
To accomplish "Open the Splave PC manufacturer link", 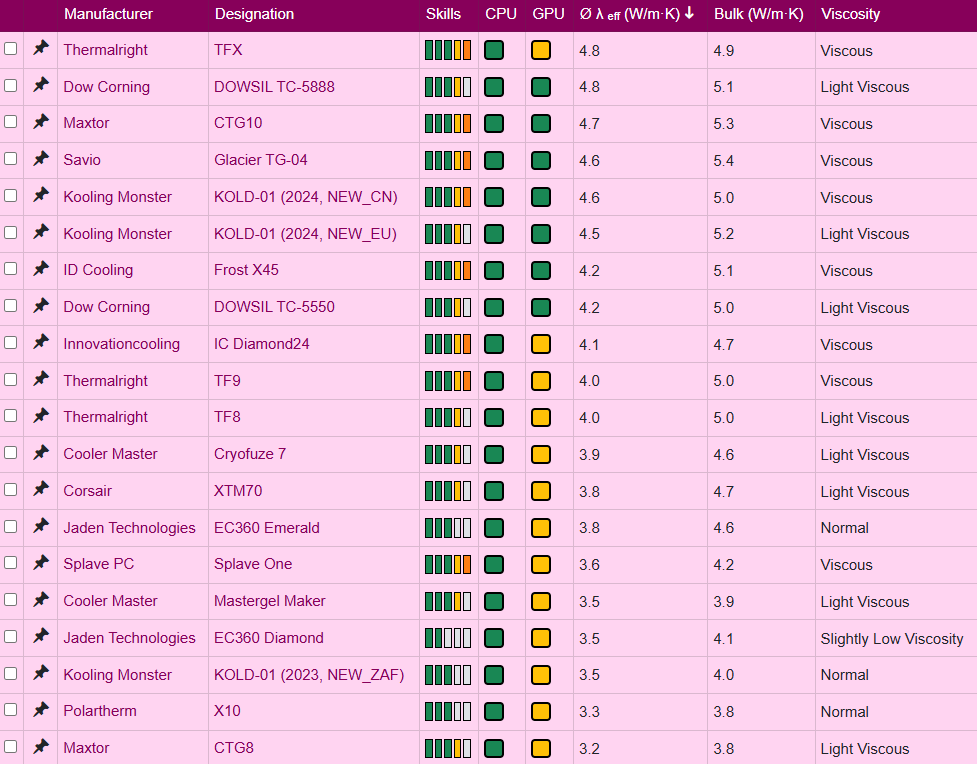I will pos(98,564).
